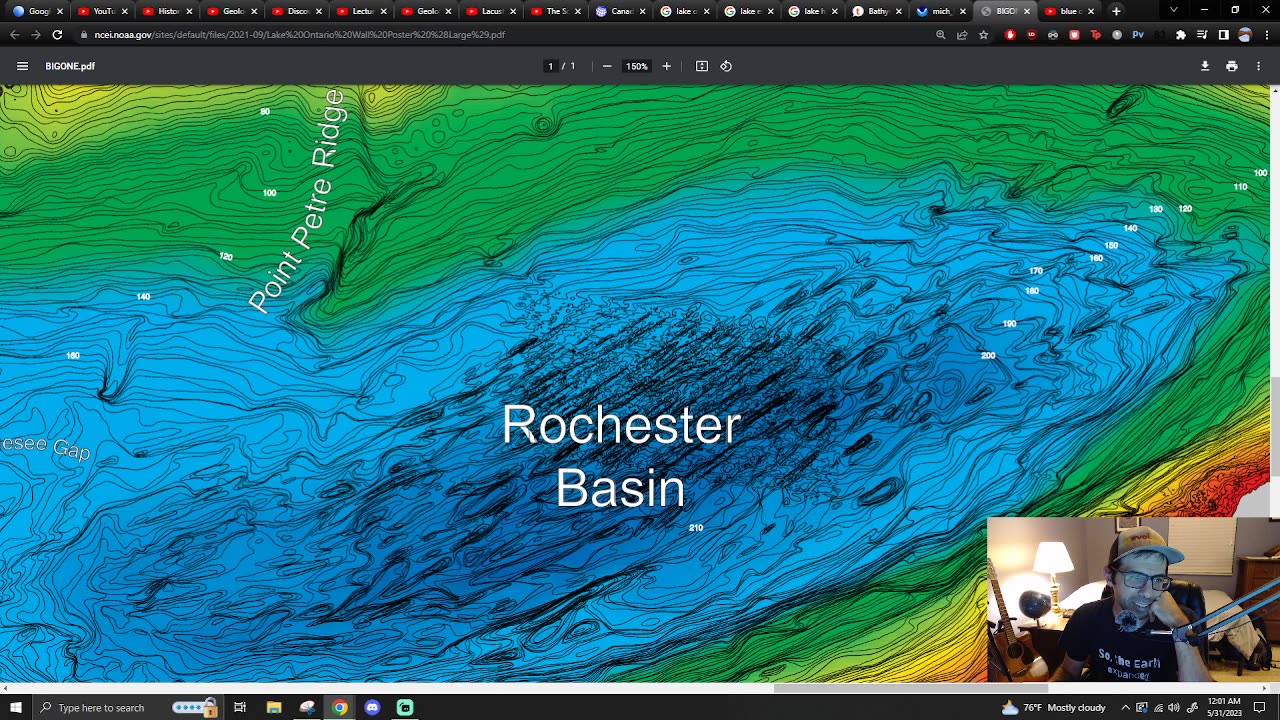This screenshot has width=1280, height=720.
Task: Open File Explorer from the taskbar
Action: click(x=274, y=708)
